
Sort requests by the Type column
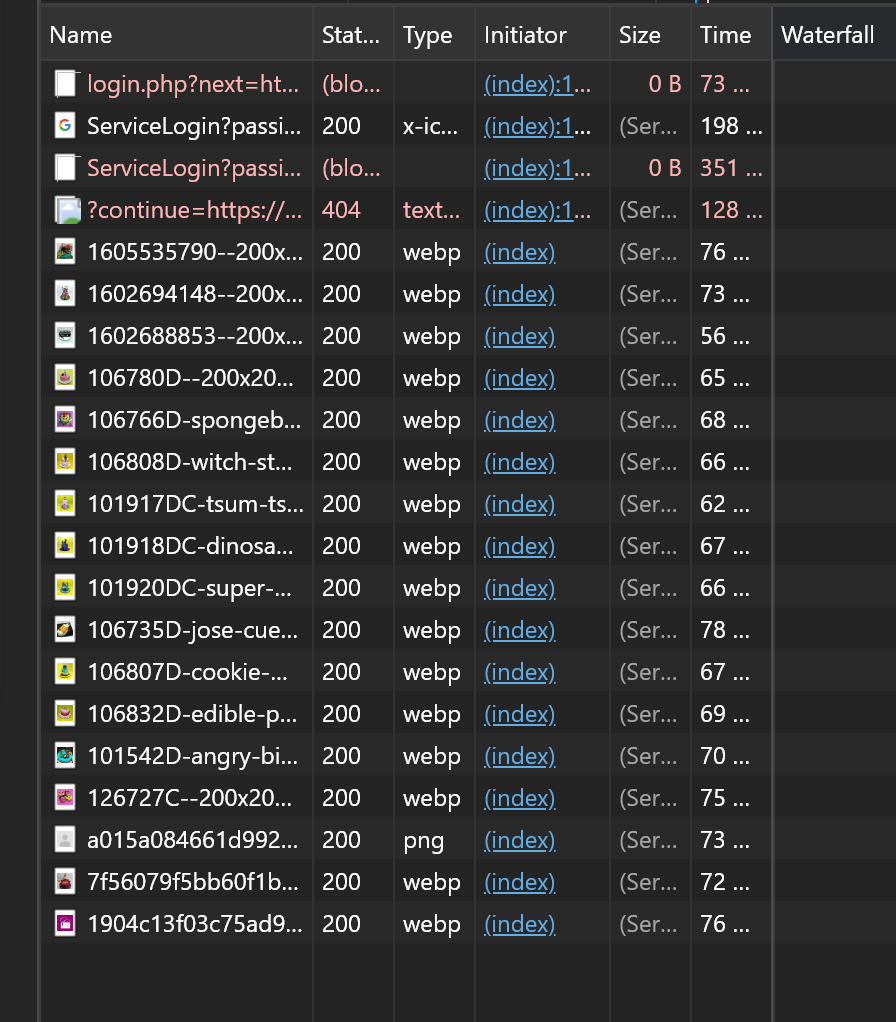point(428,35)
